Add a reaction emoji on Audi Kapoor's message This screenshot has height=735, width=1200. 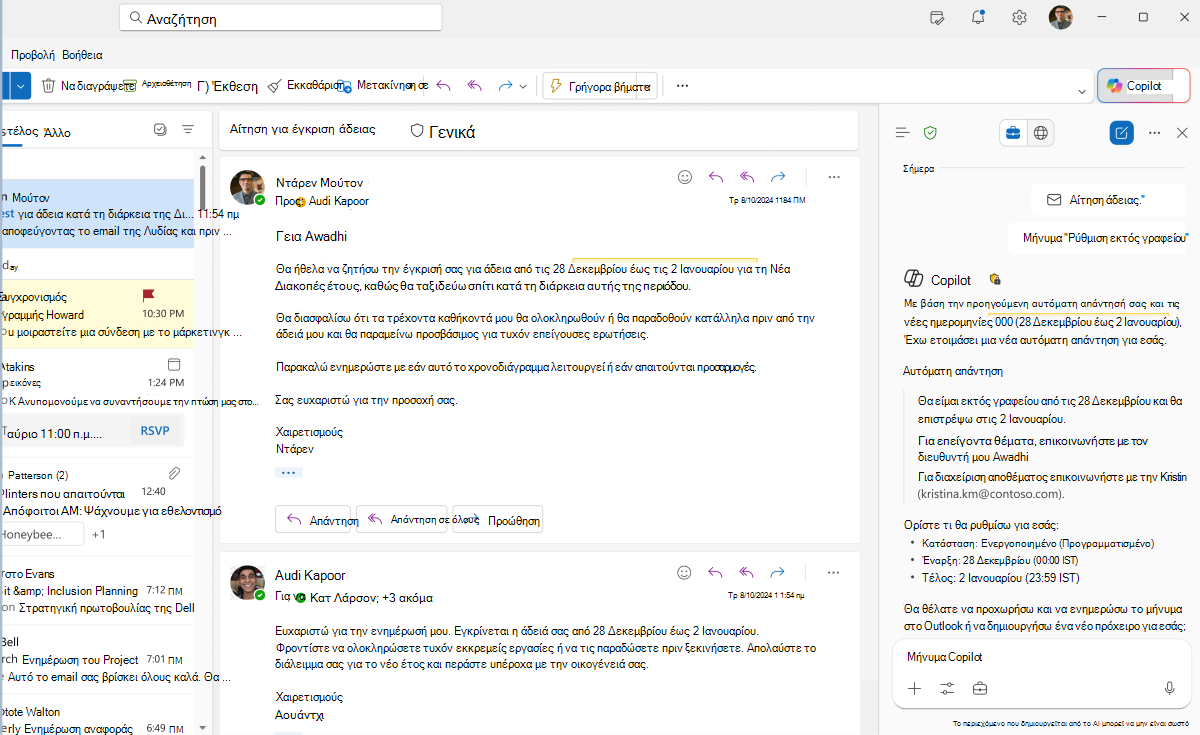[x=685, y=573]
